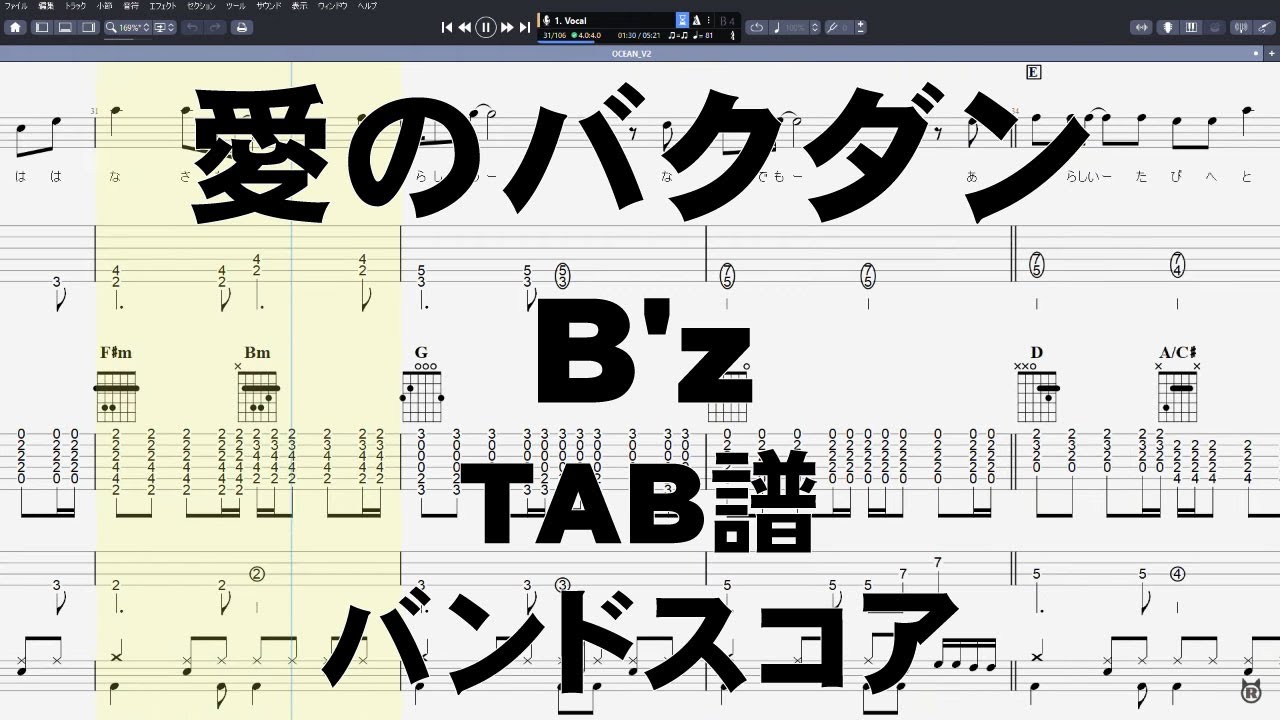Image resolution: width=1280 pixels, height=720 pixels.
Task: Open the ウィンドウ menu
Action: (x=333, y=5)
